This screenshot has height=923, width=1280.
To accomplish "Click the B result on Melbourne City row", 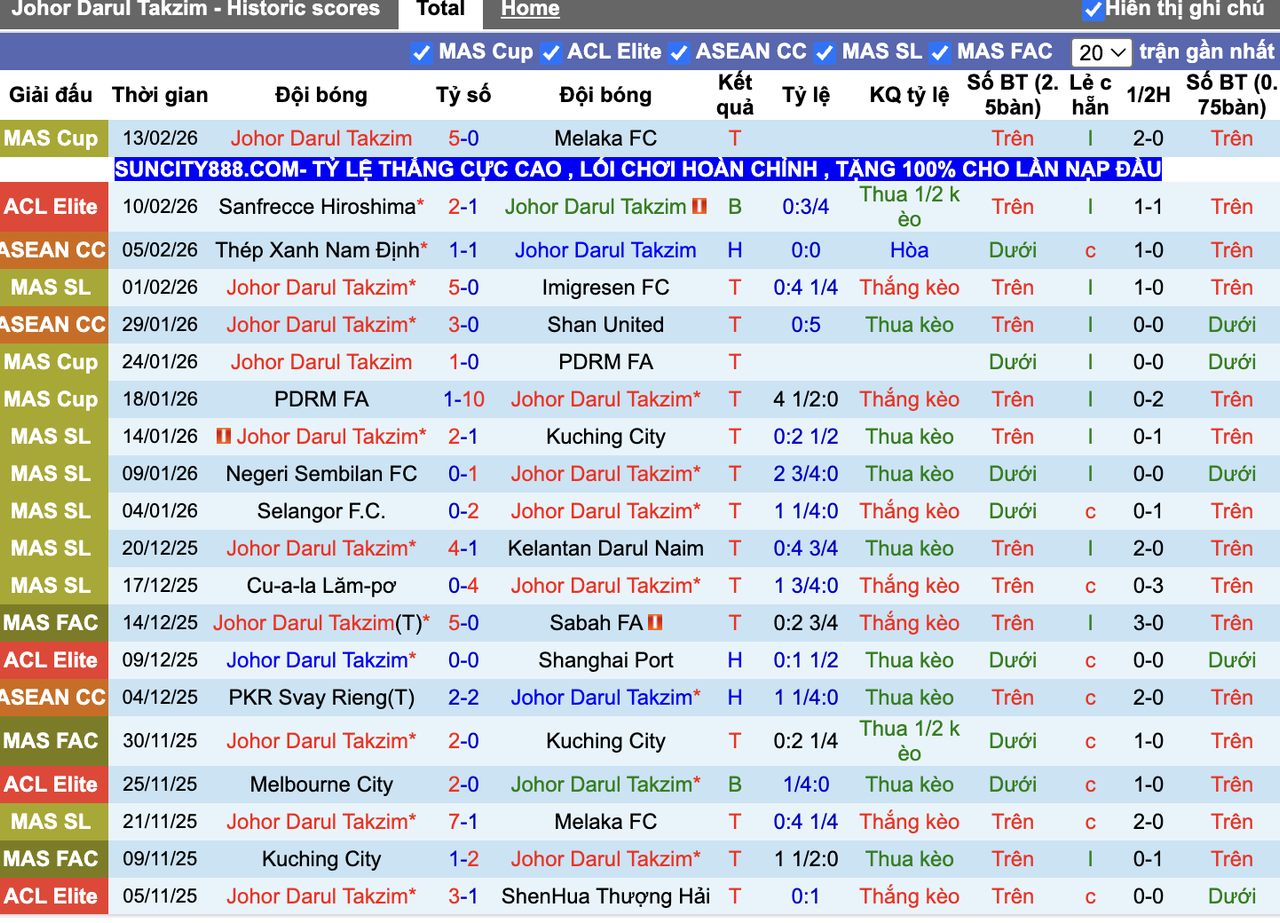I will pos(735,784).
